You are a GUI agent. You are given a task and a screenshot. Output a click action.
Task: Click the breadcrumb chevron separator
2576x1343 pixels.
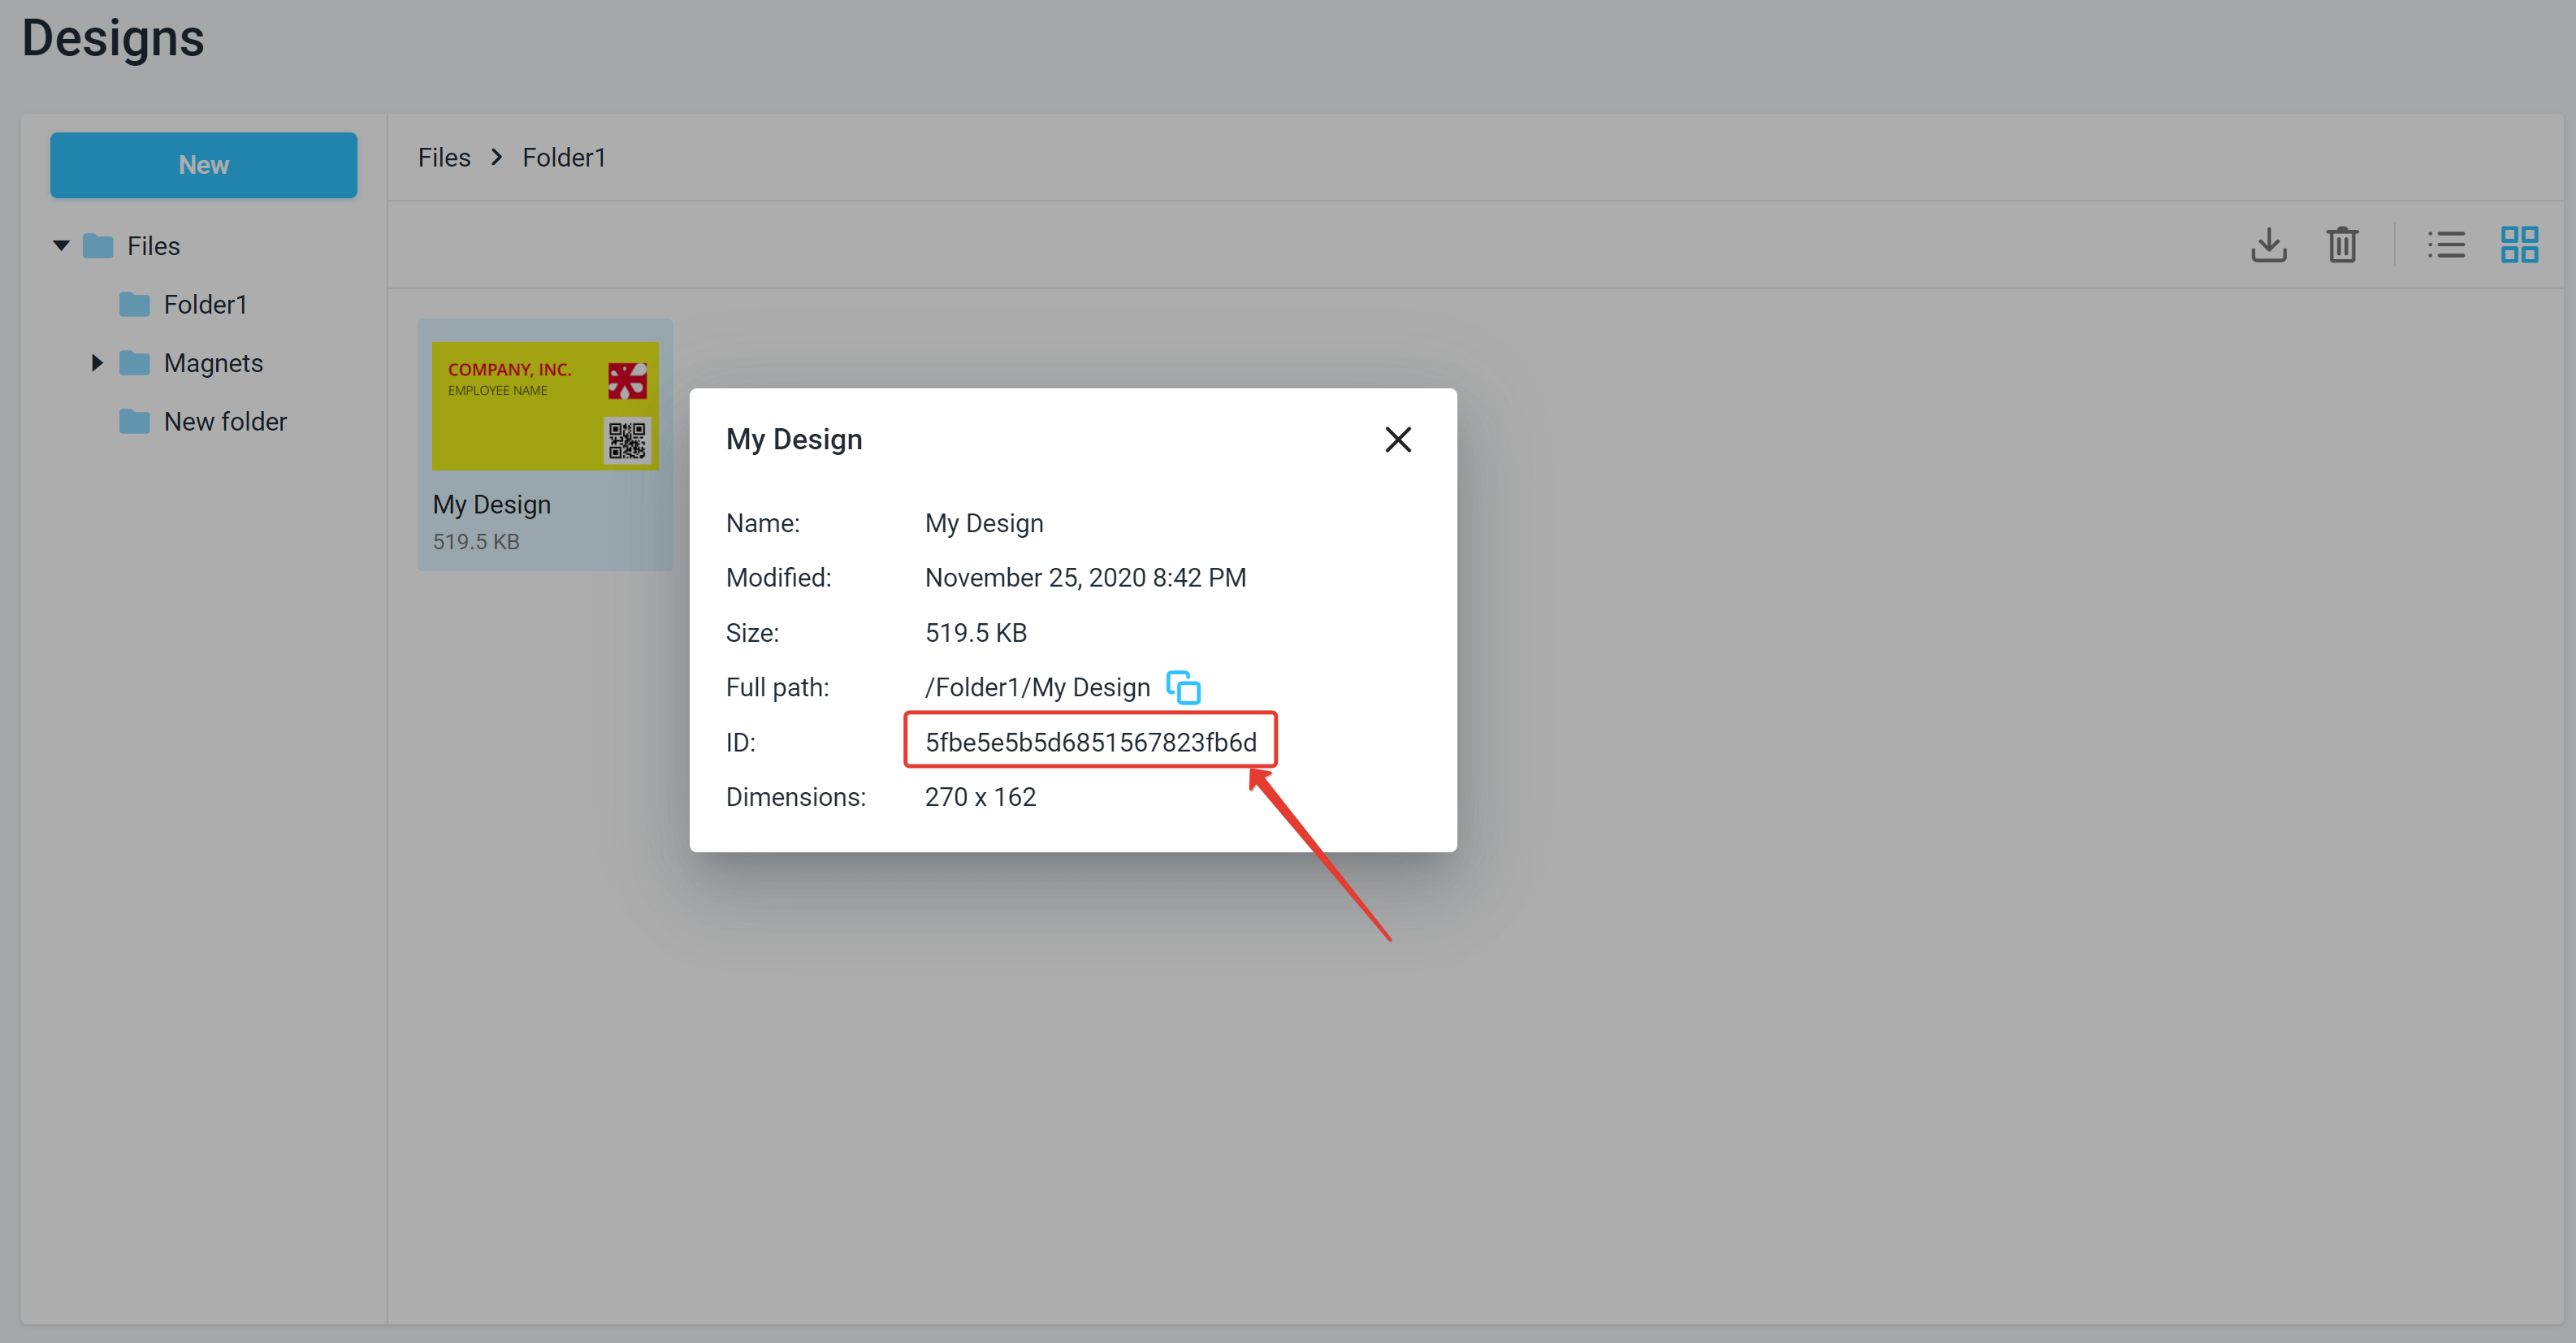pyautogui.click(x=496, y=158)
